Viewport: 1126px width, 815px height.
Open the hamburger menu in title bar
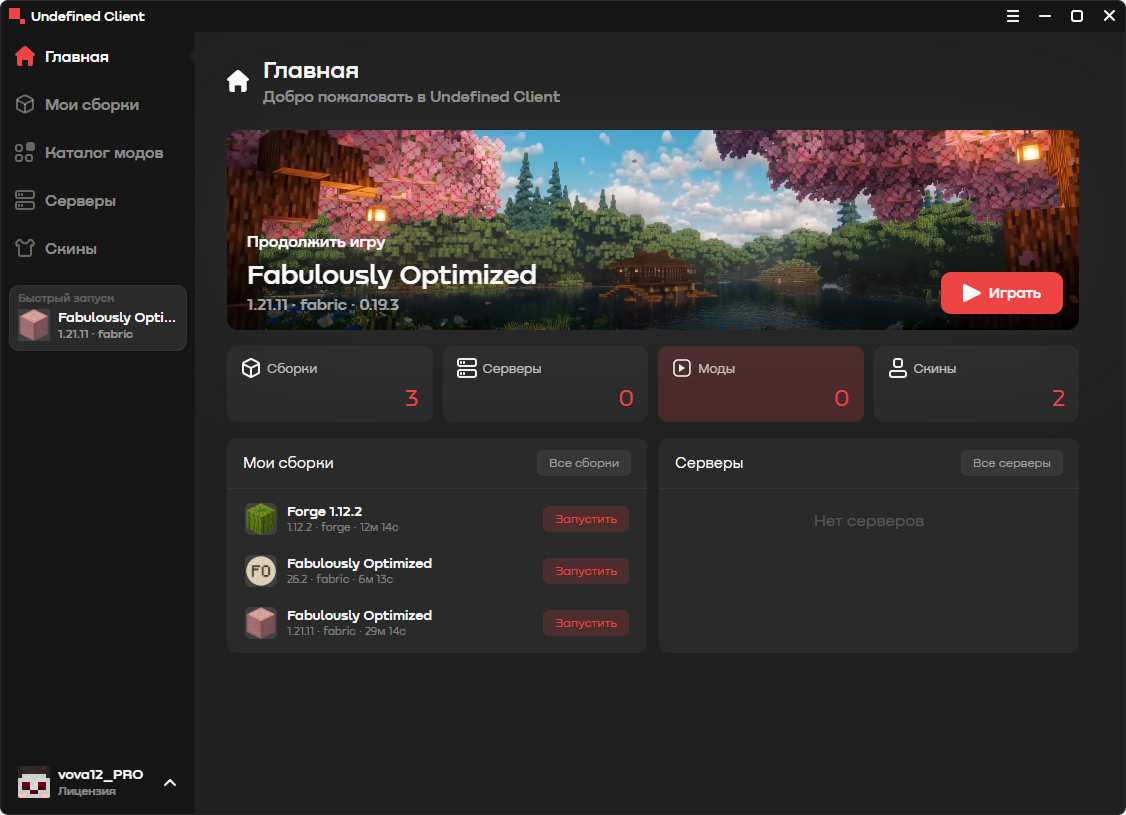(1013, 16)
